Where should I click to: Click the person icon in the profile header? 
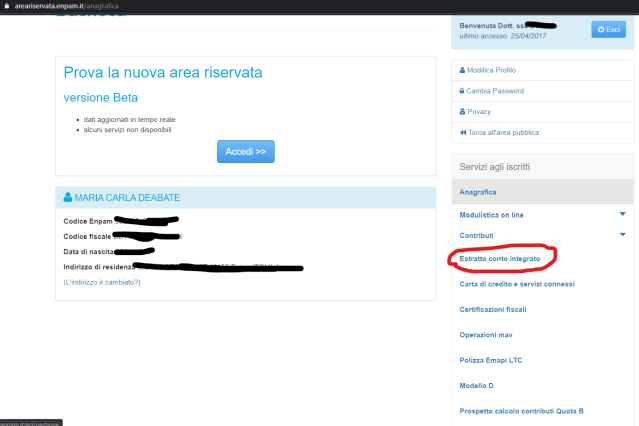click(x=68, y=198)
